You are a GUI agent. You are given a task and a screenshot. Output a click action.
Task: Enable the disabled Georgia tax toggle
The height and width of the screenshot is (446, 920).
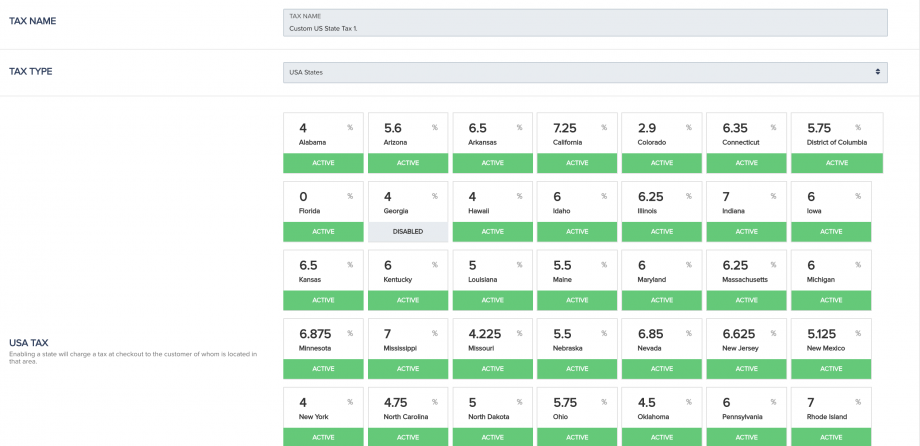point(408,231)
